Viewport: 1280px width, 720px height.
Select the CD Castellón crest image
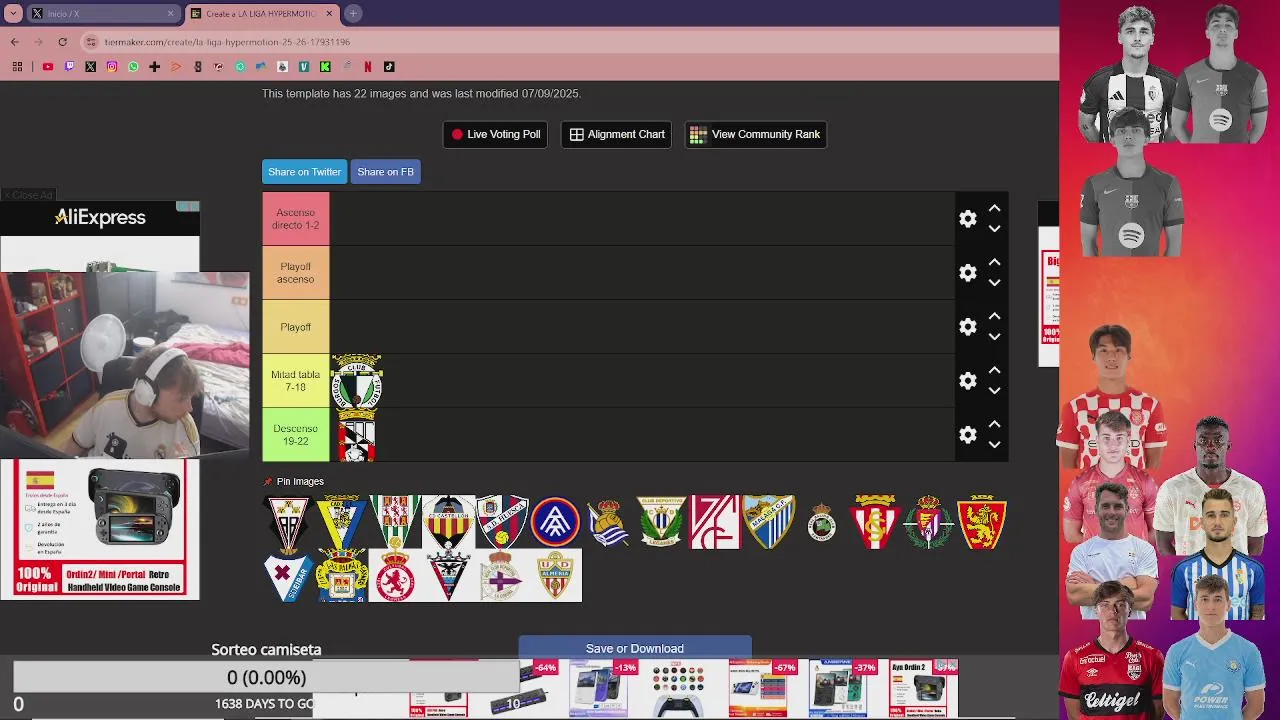(448, 522)
